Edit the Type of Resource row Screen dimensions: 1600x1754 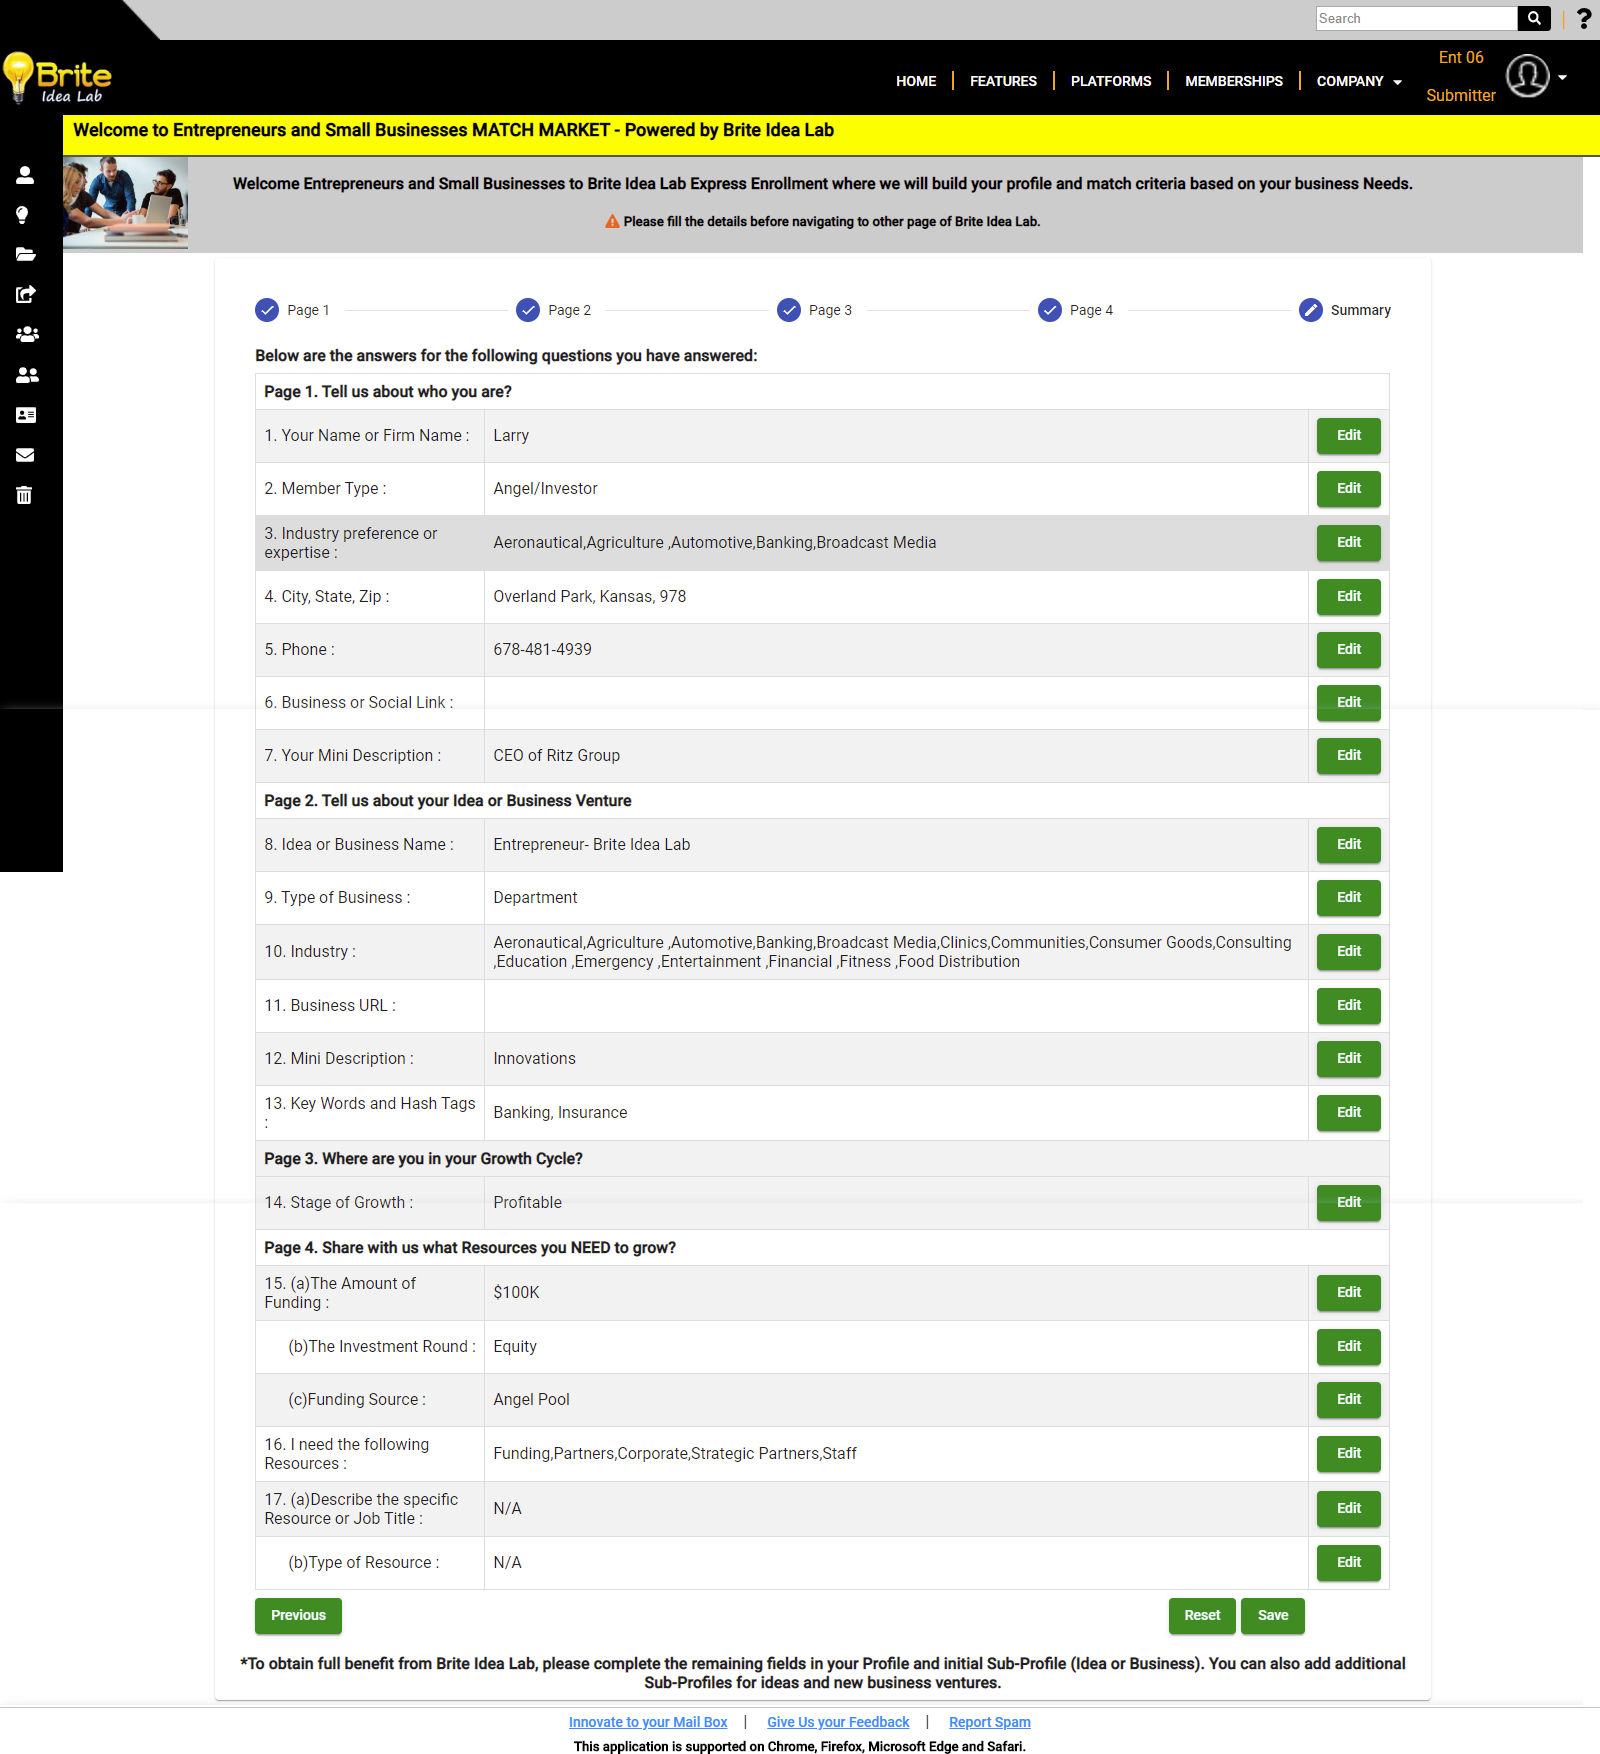pyautogui.click(x=1349, y=1563)
